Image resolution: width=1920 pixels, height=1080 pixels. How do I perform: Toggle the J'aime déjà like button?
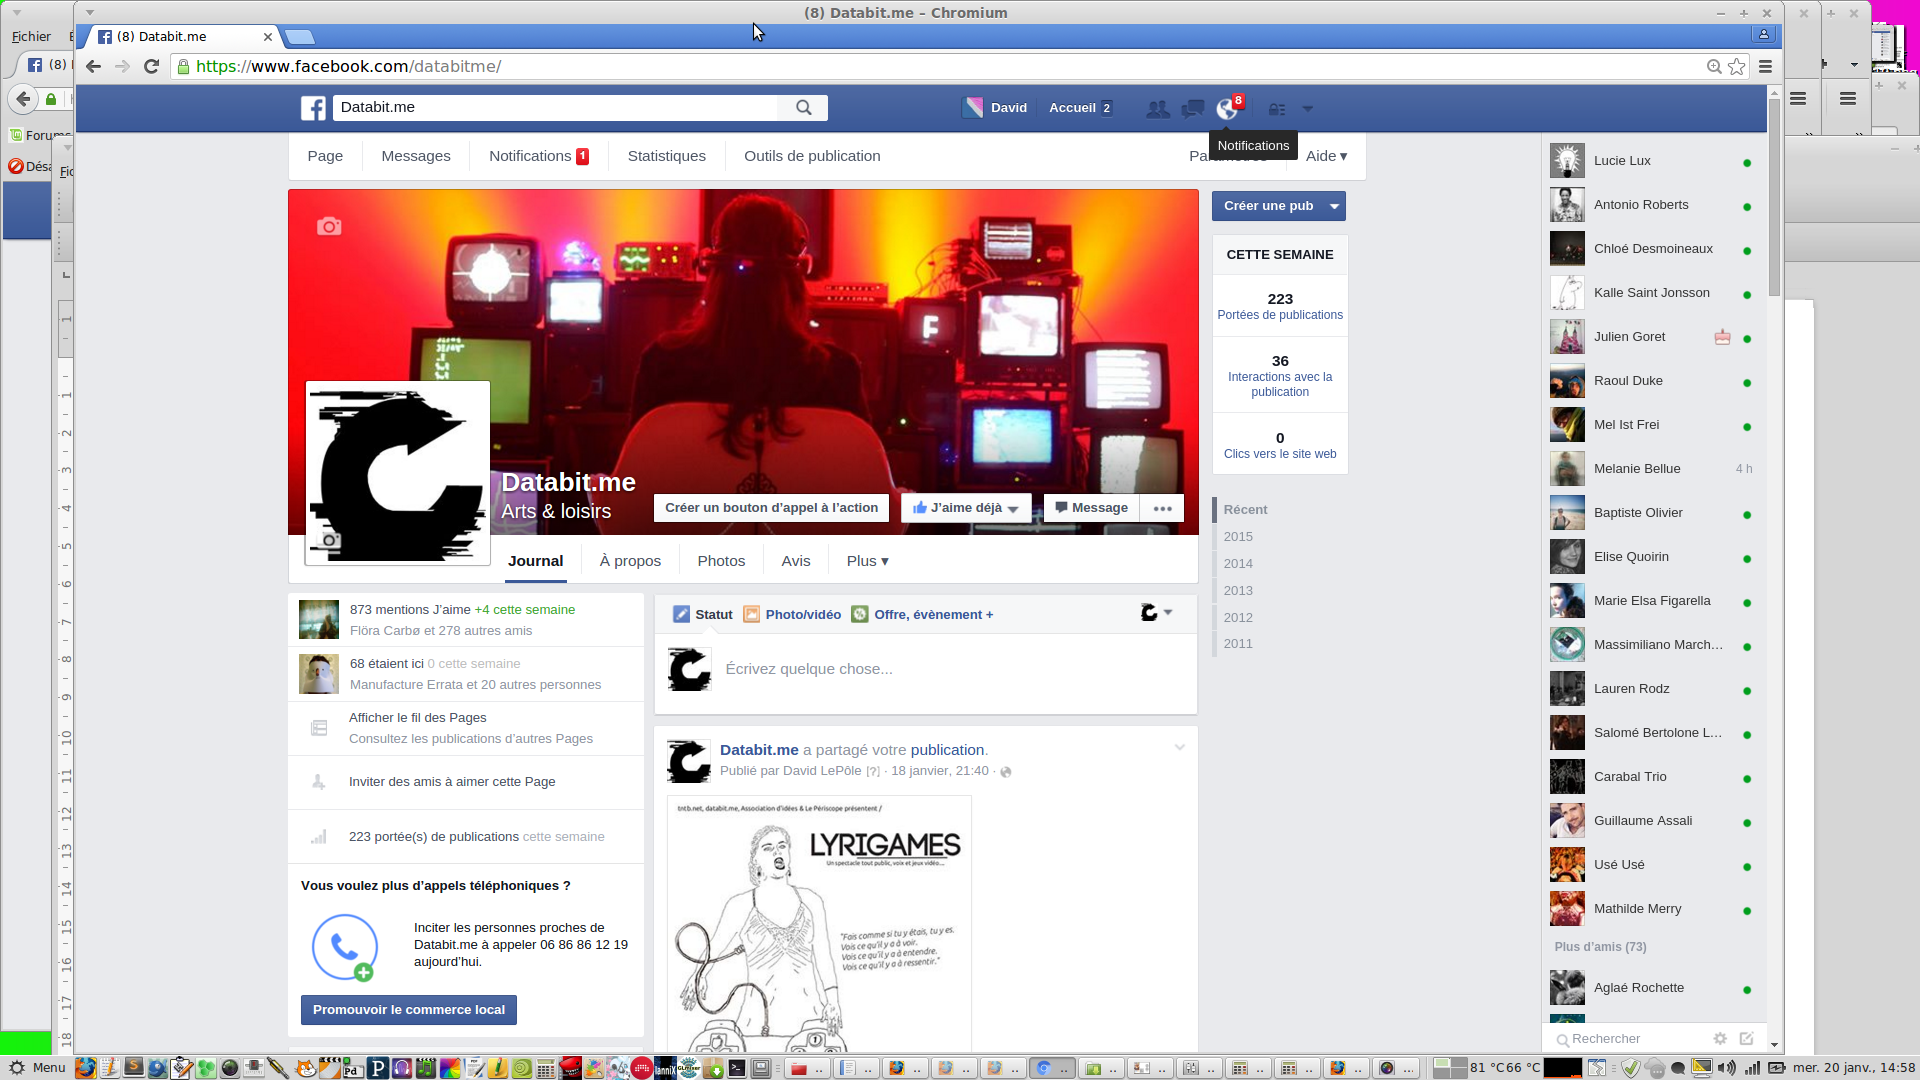[965, 508]
